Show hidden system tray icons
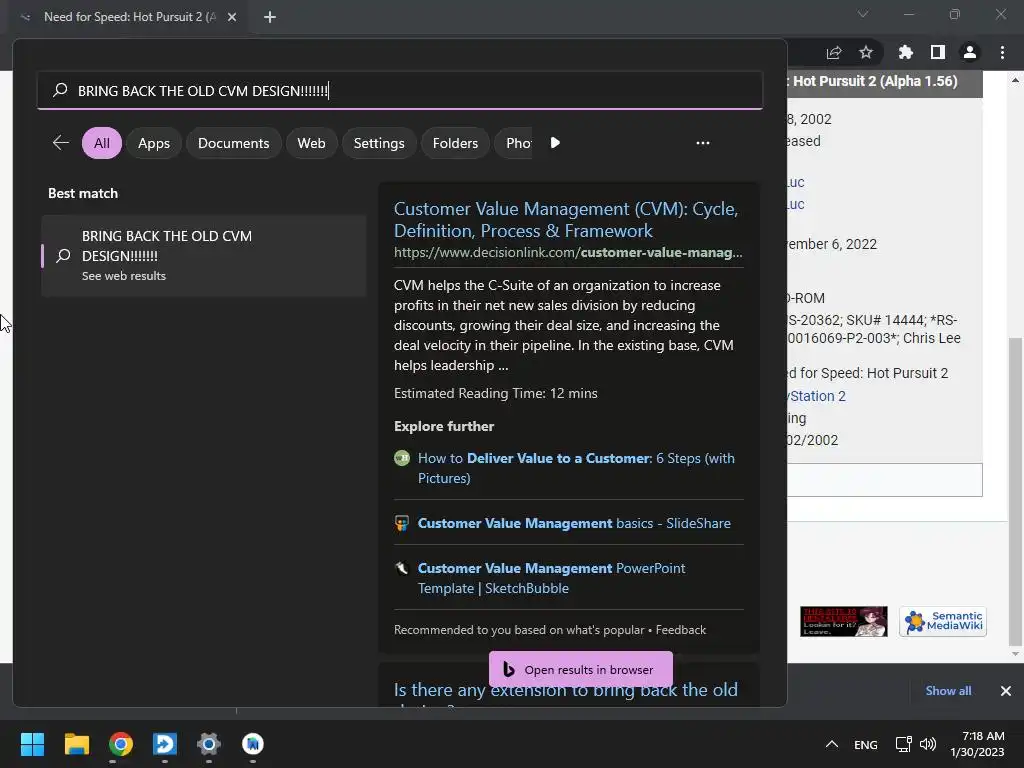Screen dimensions: 1024x768 (831, 744)
